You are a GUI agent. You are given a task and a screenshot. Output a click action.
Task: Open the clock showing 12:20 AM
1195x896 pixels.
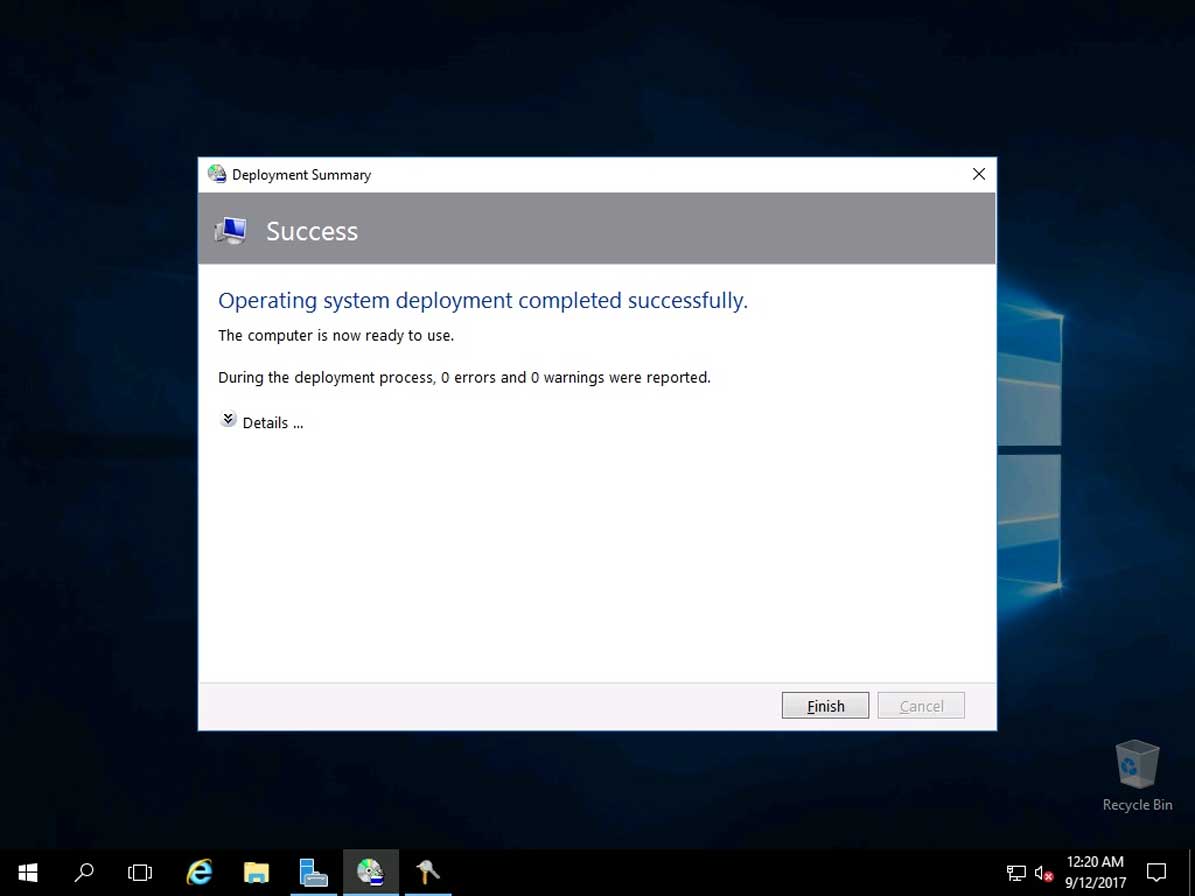(1095, 872)
